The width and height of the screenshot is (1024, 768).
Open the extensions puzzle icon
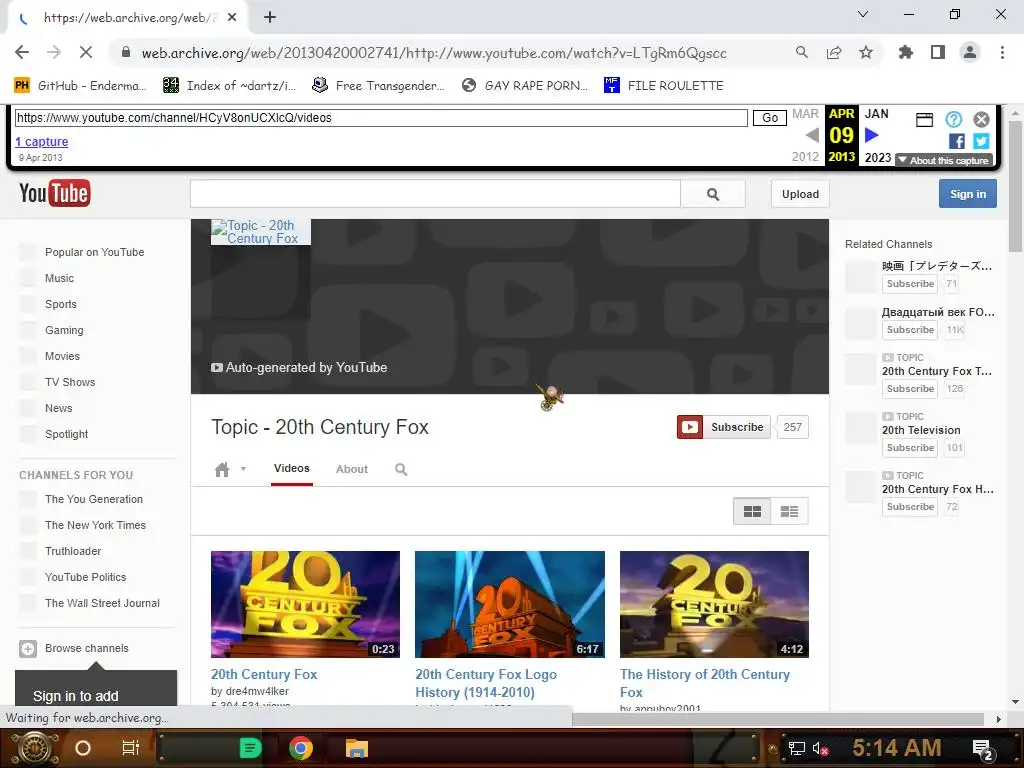pyautogui.click(x=906, y=53)
